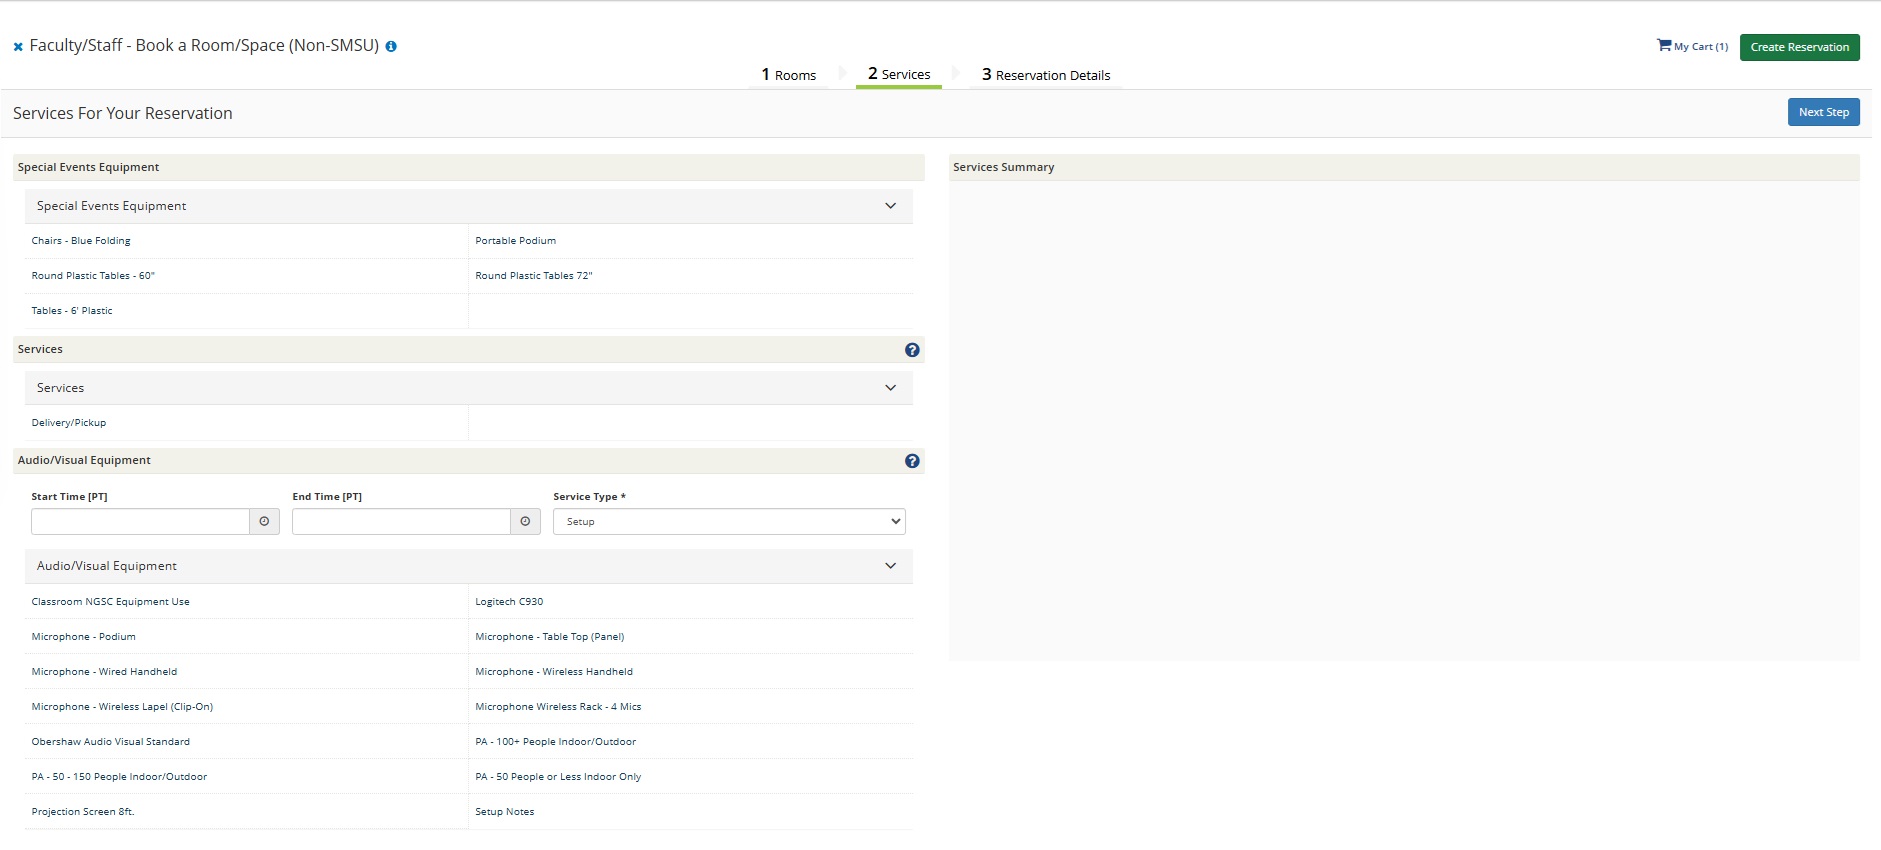Click the help icon in the Services section header
1881x850 pixels.
(912, 350)
